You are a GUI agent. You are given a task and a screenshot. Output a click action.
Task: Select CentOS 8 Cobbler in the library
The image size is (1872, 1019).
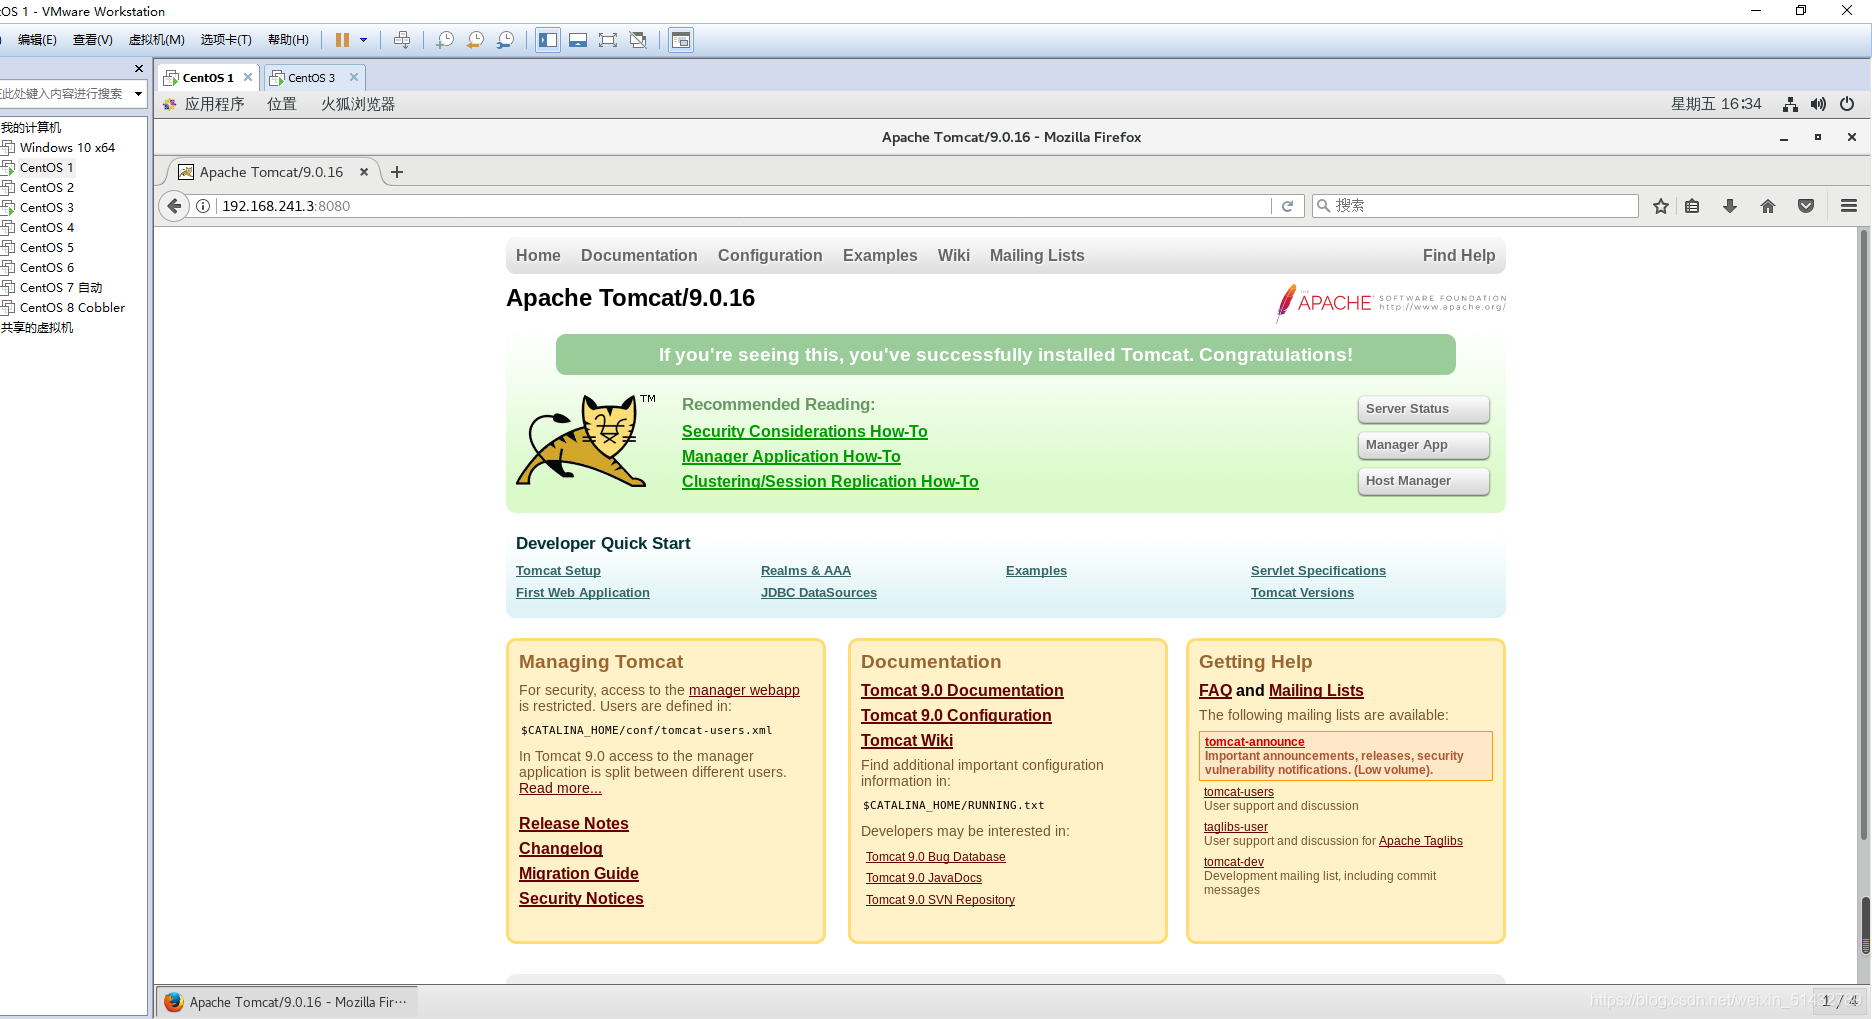(x=72, y=307)
